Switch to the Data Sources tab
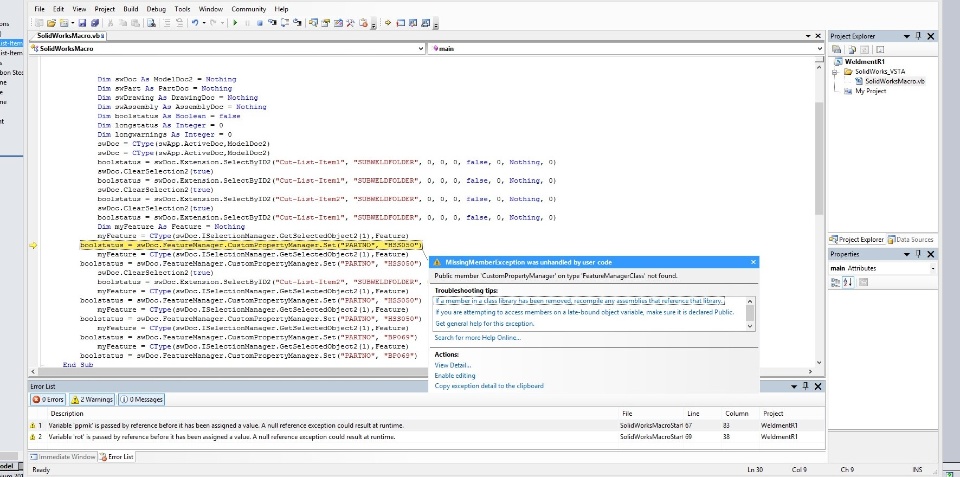 910,239
